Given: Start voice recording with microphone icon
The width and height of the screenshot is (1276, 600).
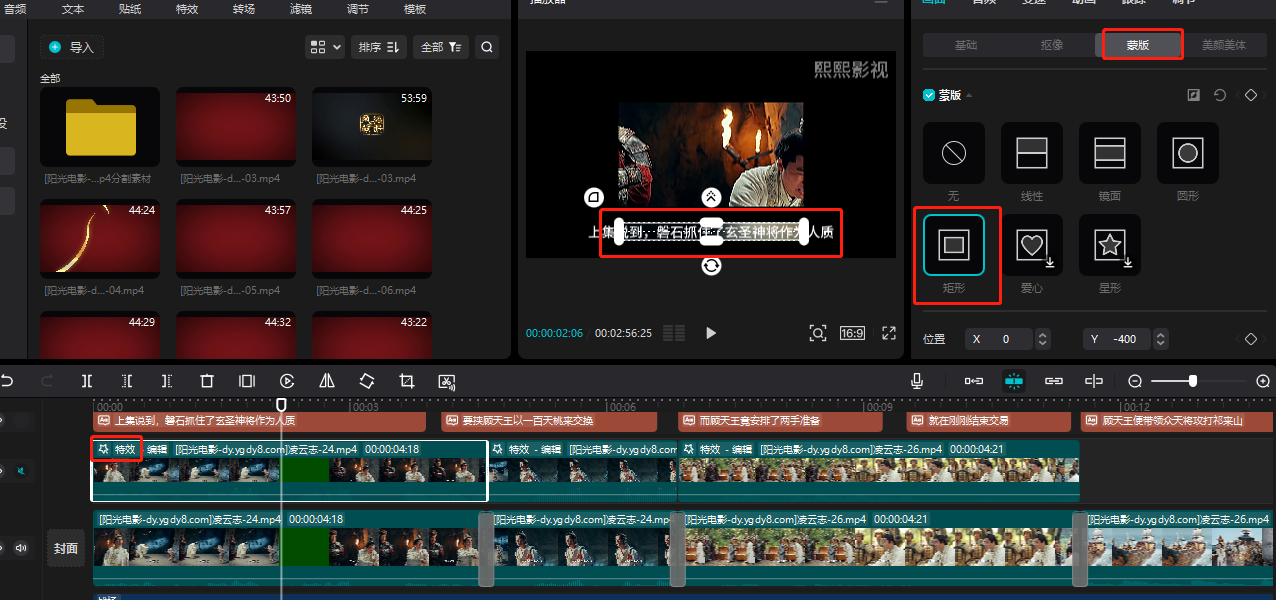Looking at the screenshot, I should [x=916, y=381].
